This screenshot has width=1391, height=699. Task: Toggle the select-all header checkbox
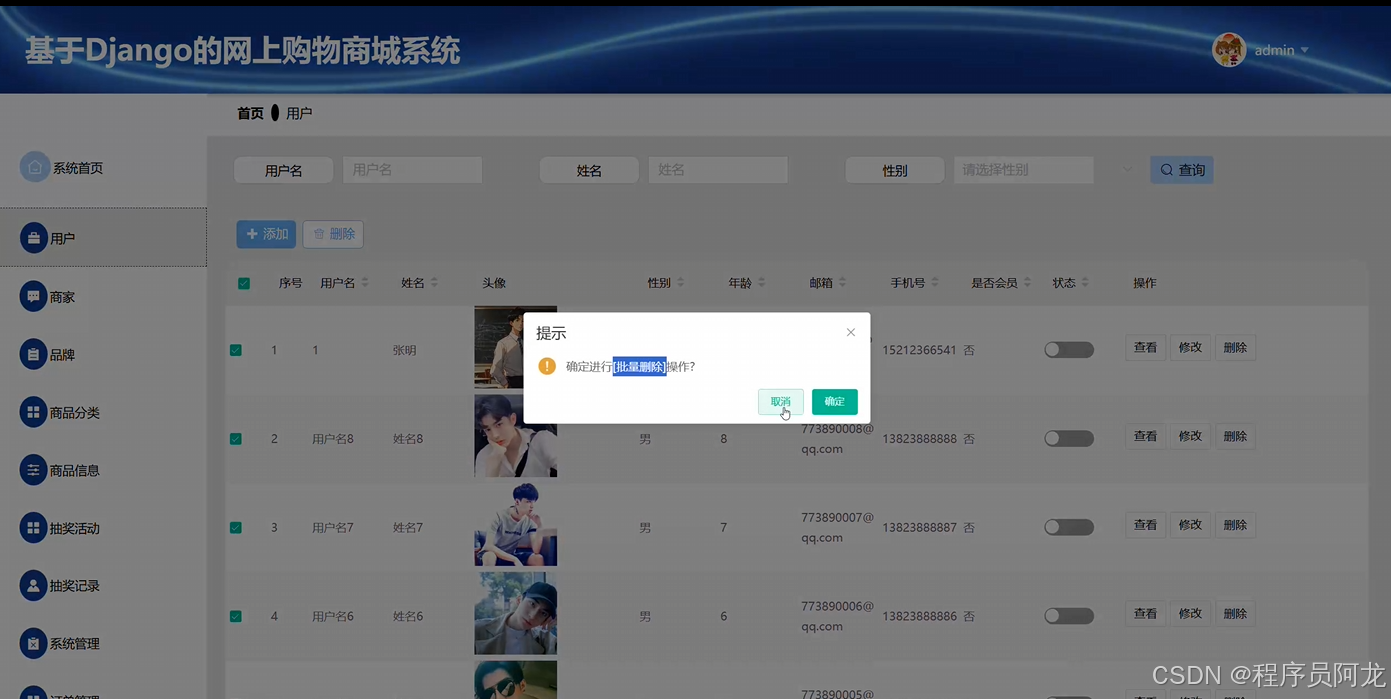tap(243, 283)
